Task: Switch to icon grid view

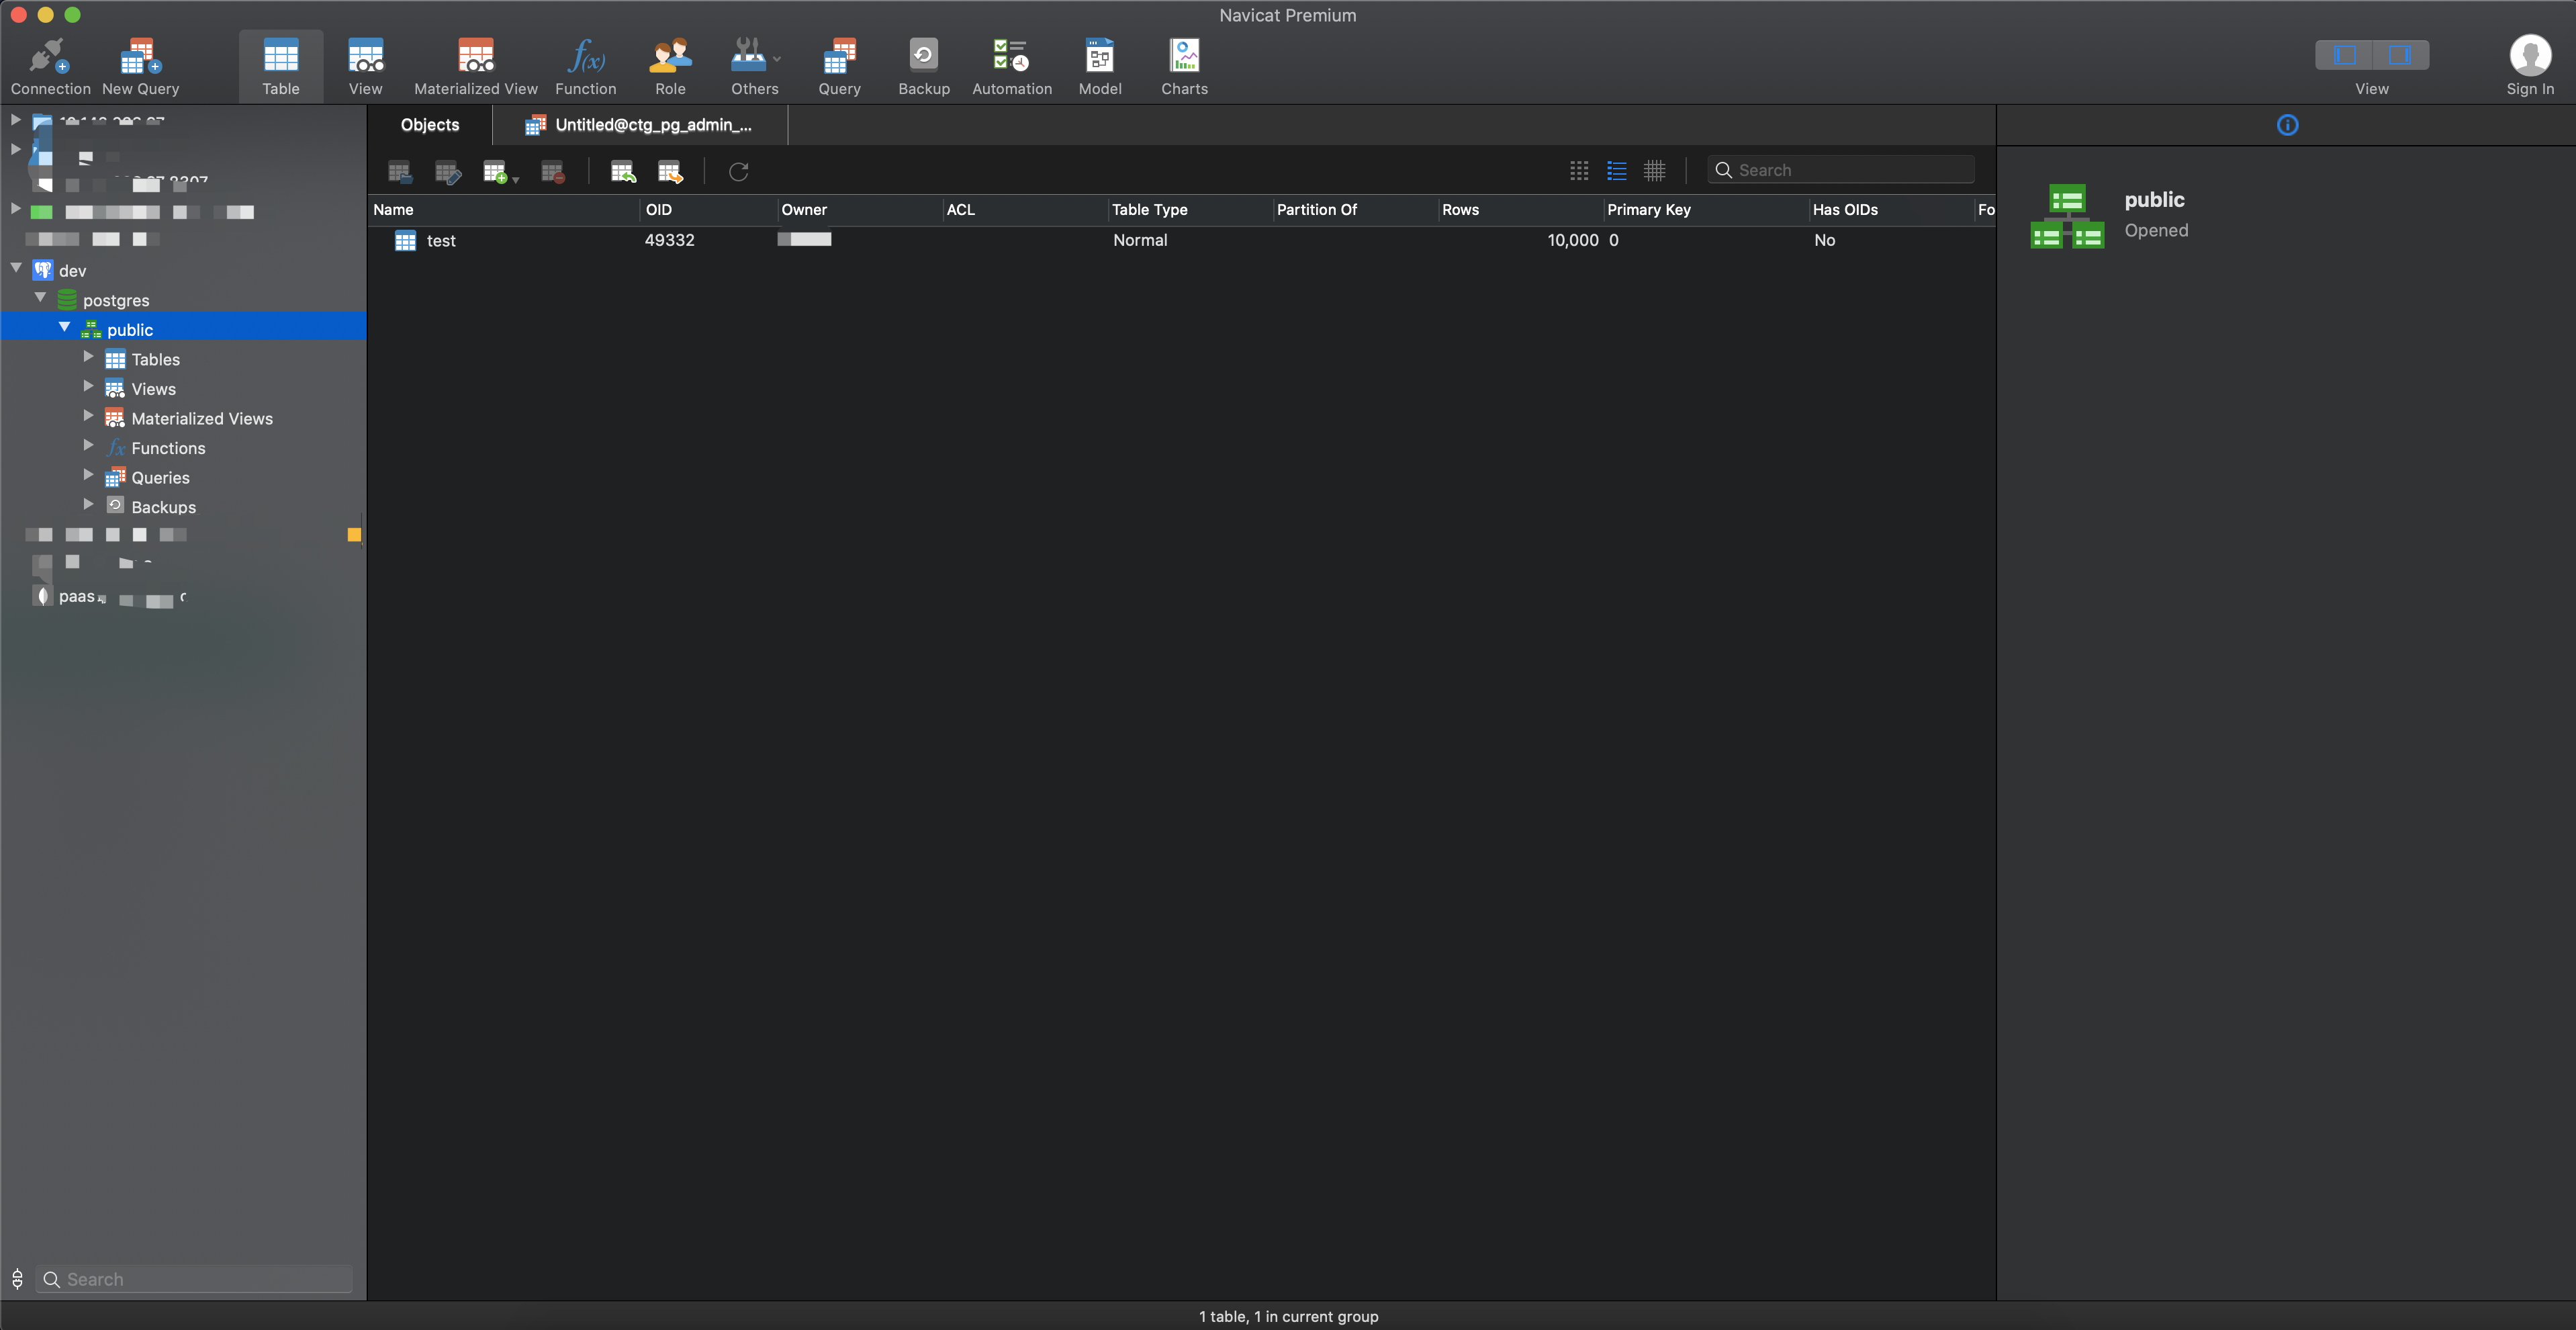Action: pos(1579,171)
